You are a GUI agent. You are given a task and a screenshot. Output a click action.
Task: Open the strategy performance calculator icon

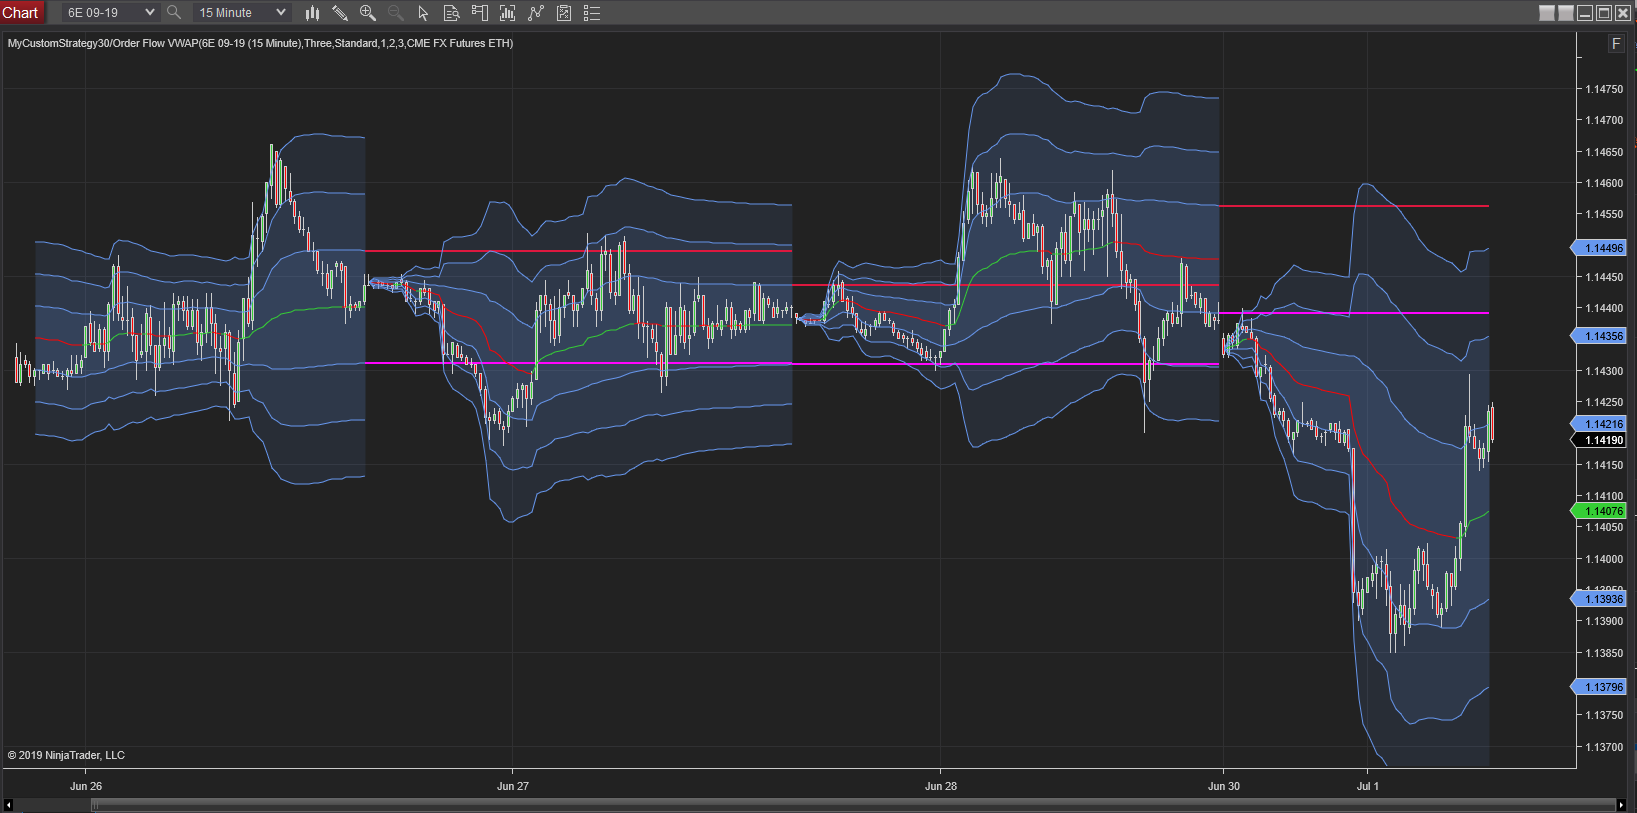click(564, 13)
